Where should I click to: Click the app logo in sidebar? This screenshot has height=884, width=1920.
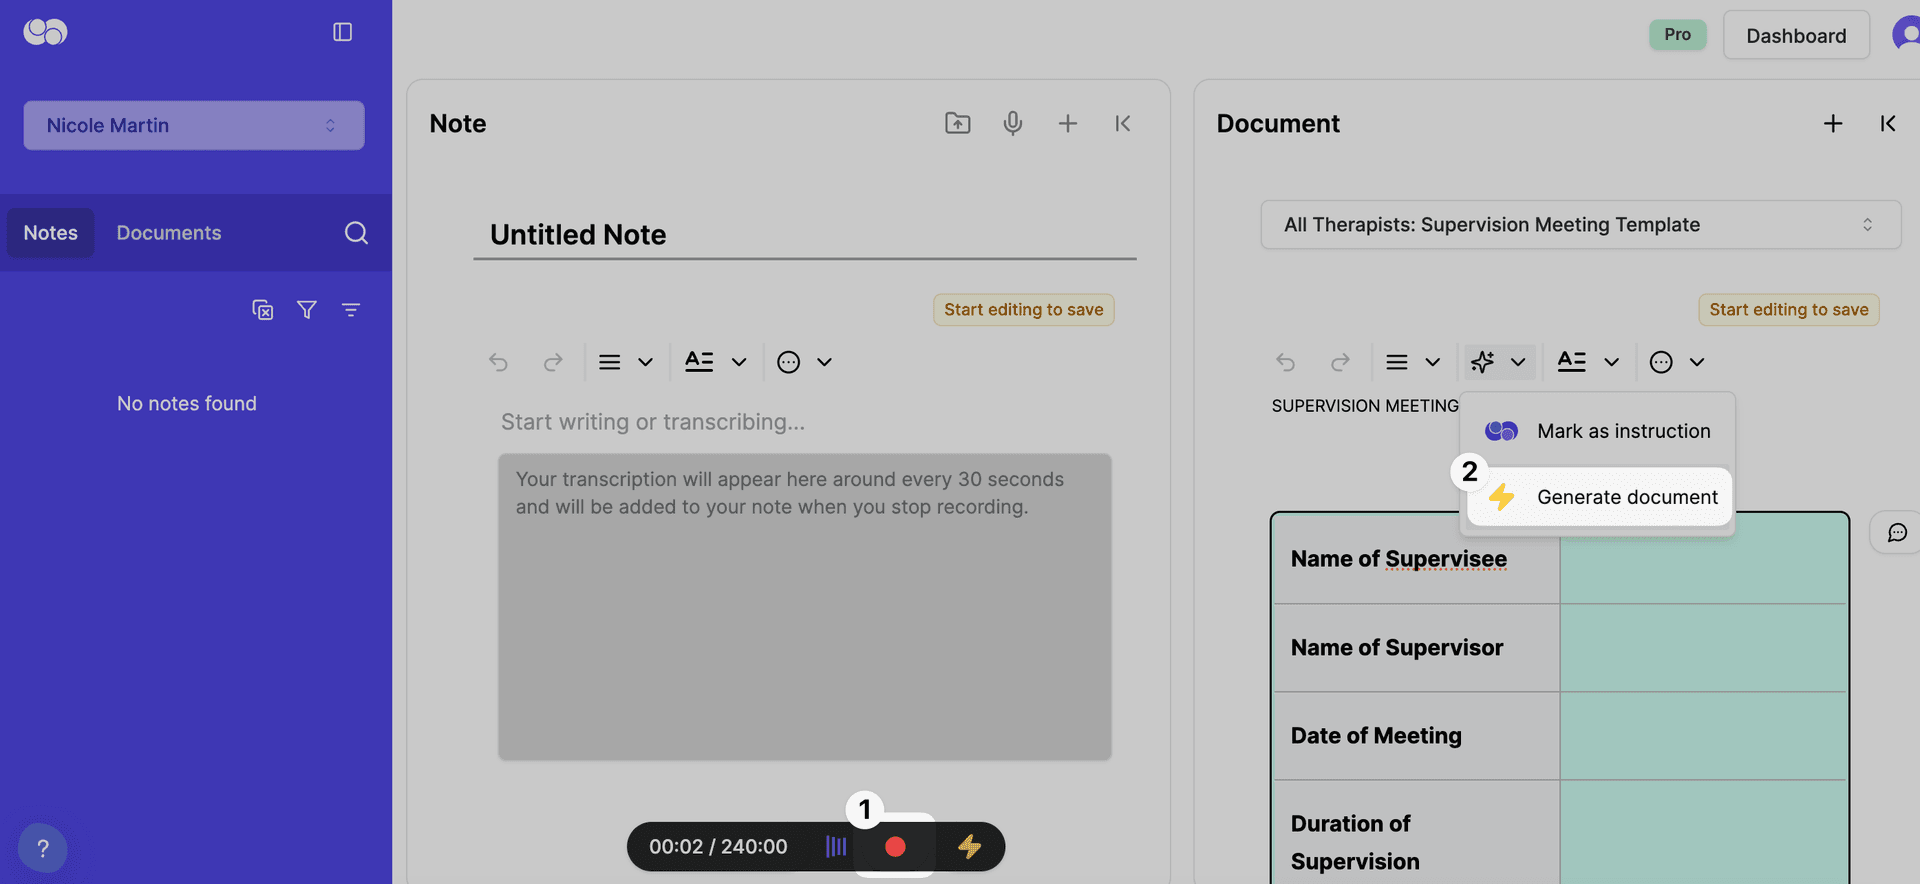tap(45, 32)
